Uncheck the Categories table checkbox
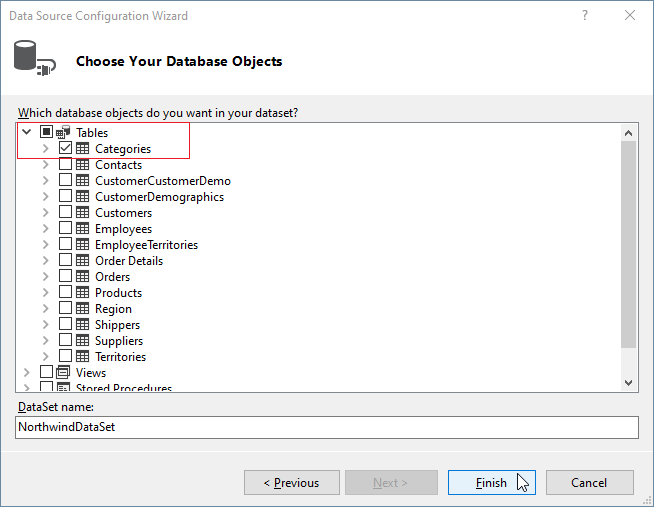Viewport: 654px width, 507px height. tap(65, 148)
